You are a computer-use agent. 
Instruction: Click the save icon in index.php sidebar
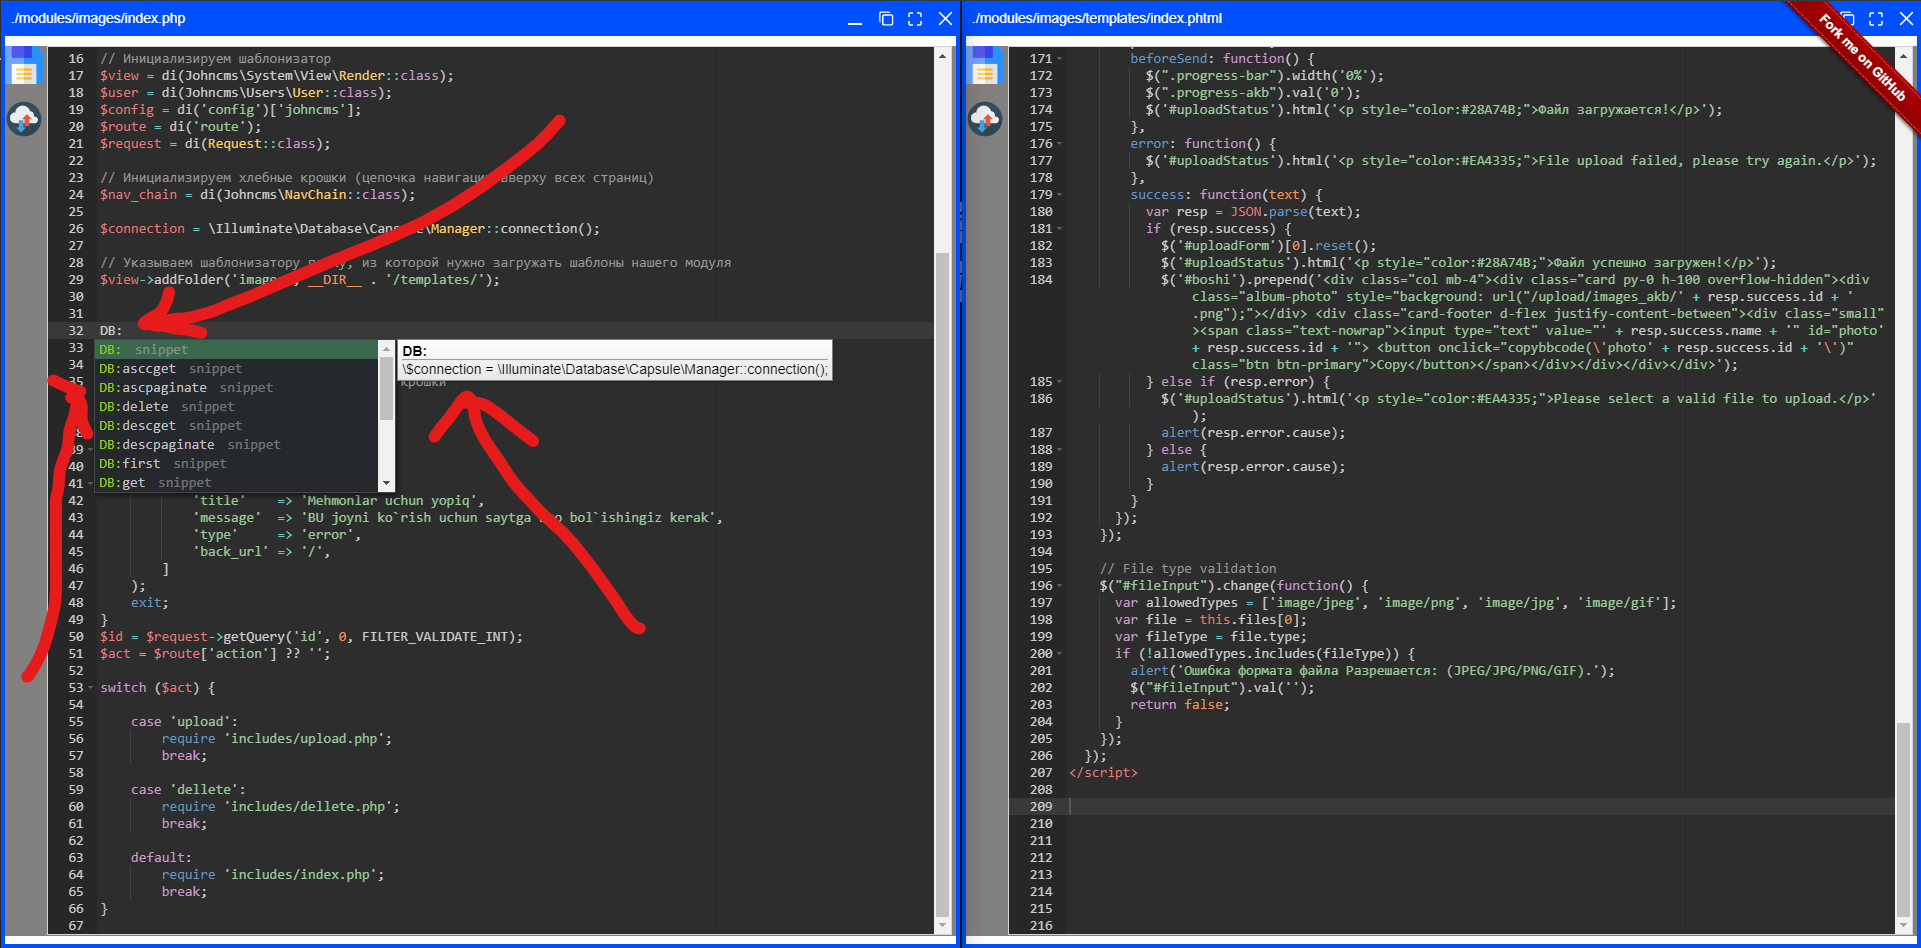pyautogui.click(x=24, y=70)
